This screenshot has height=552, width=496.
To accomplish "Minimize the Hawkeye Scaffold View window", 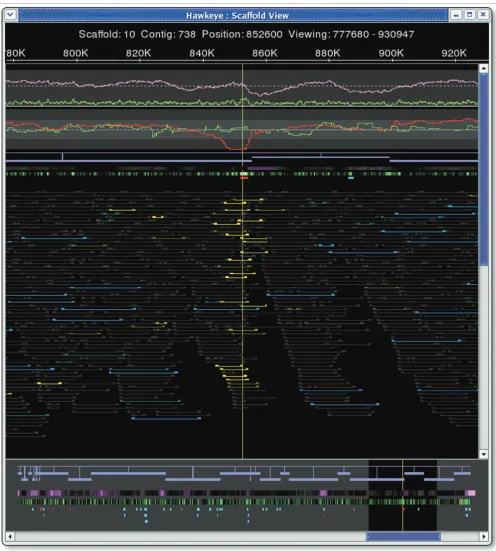I will [456, 15].
